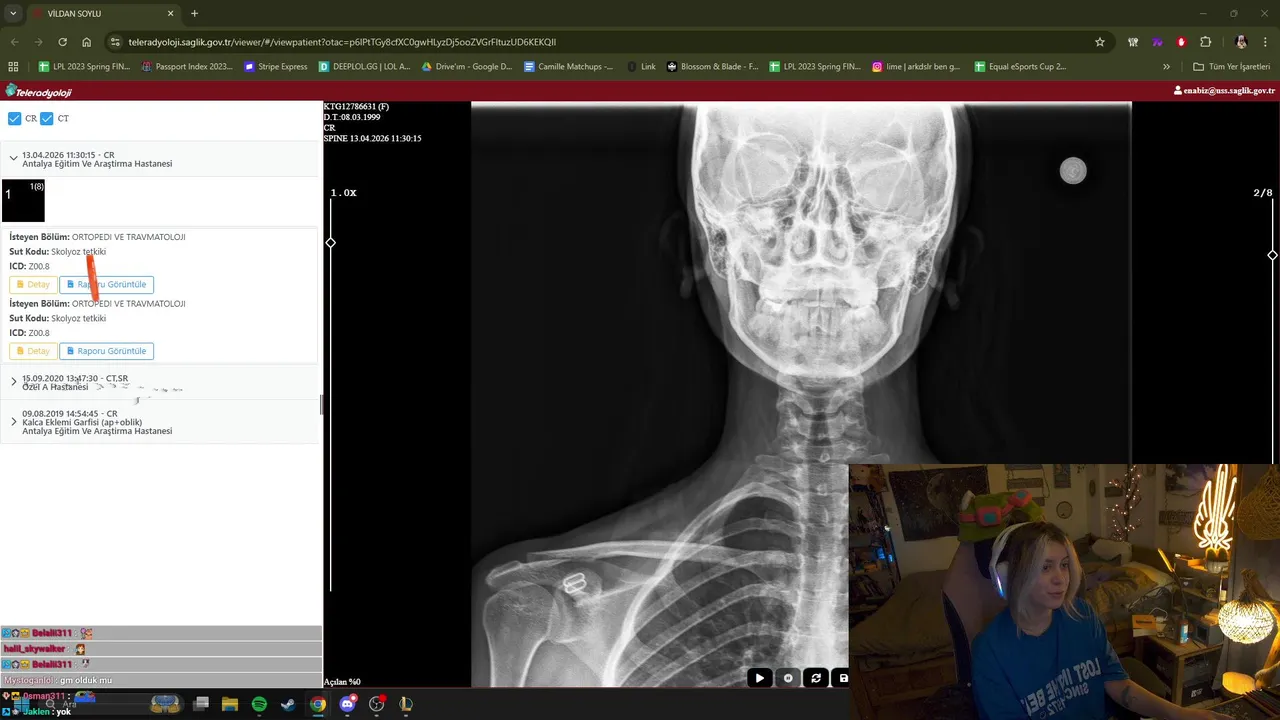This screenshot has height=720, width=1280.
Task: Click the browser forward arrow
Action: click(x=38, y=42)
